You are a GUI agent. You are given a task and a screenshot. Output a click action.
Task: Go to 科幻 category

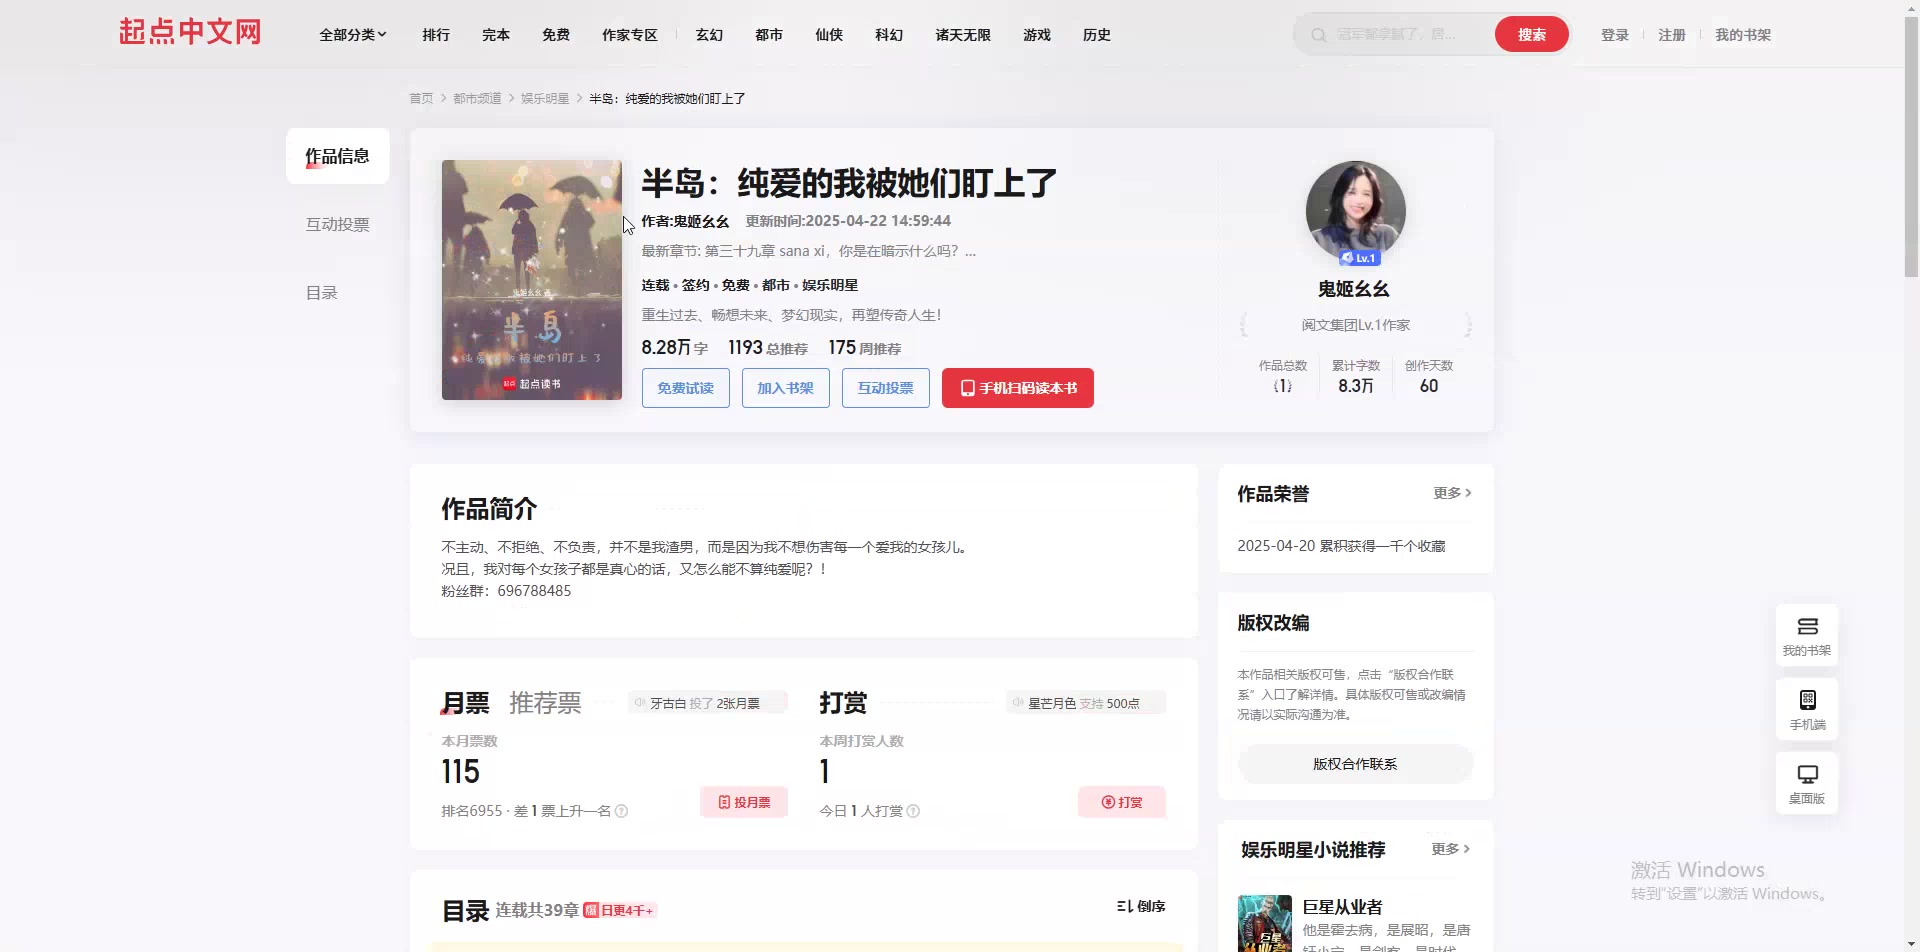pyautogui.click(x=889, y=35)
